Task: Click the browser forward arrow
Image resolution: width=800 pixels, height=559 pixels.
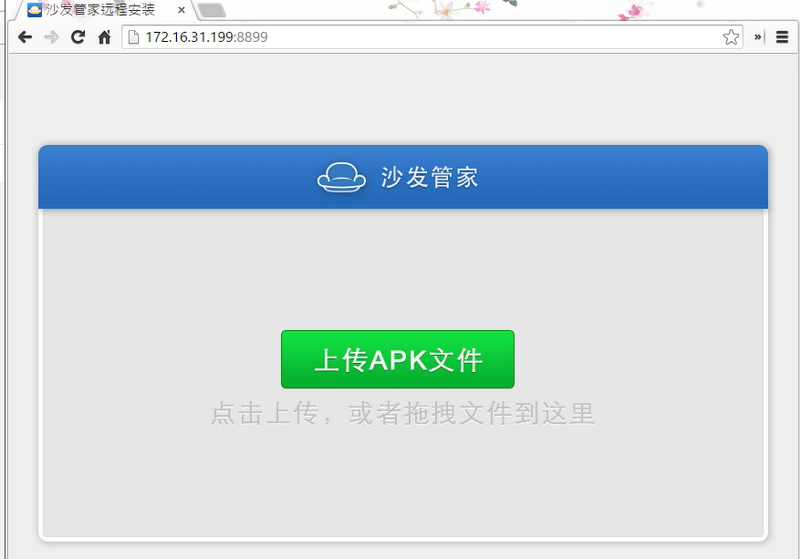Action: click(51, 37)
